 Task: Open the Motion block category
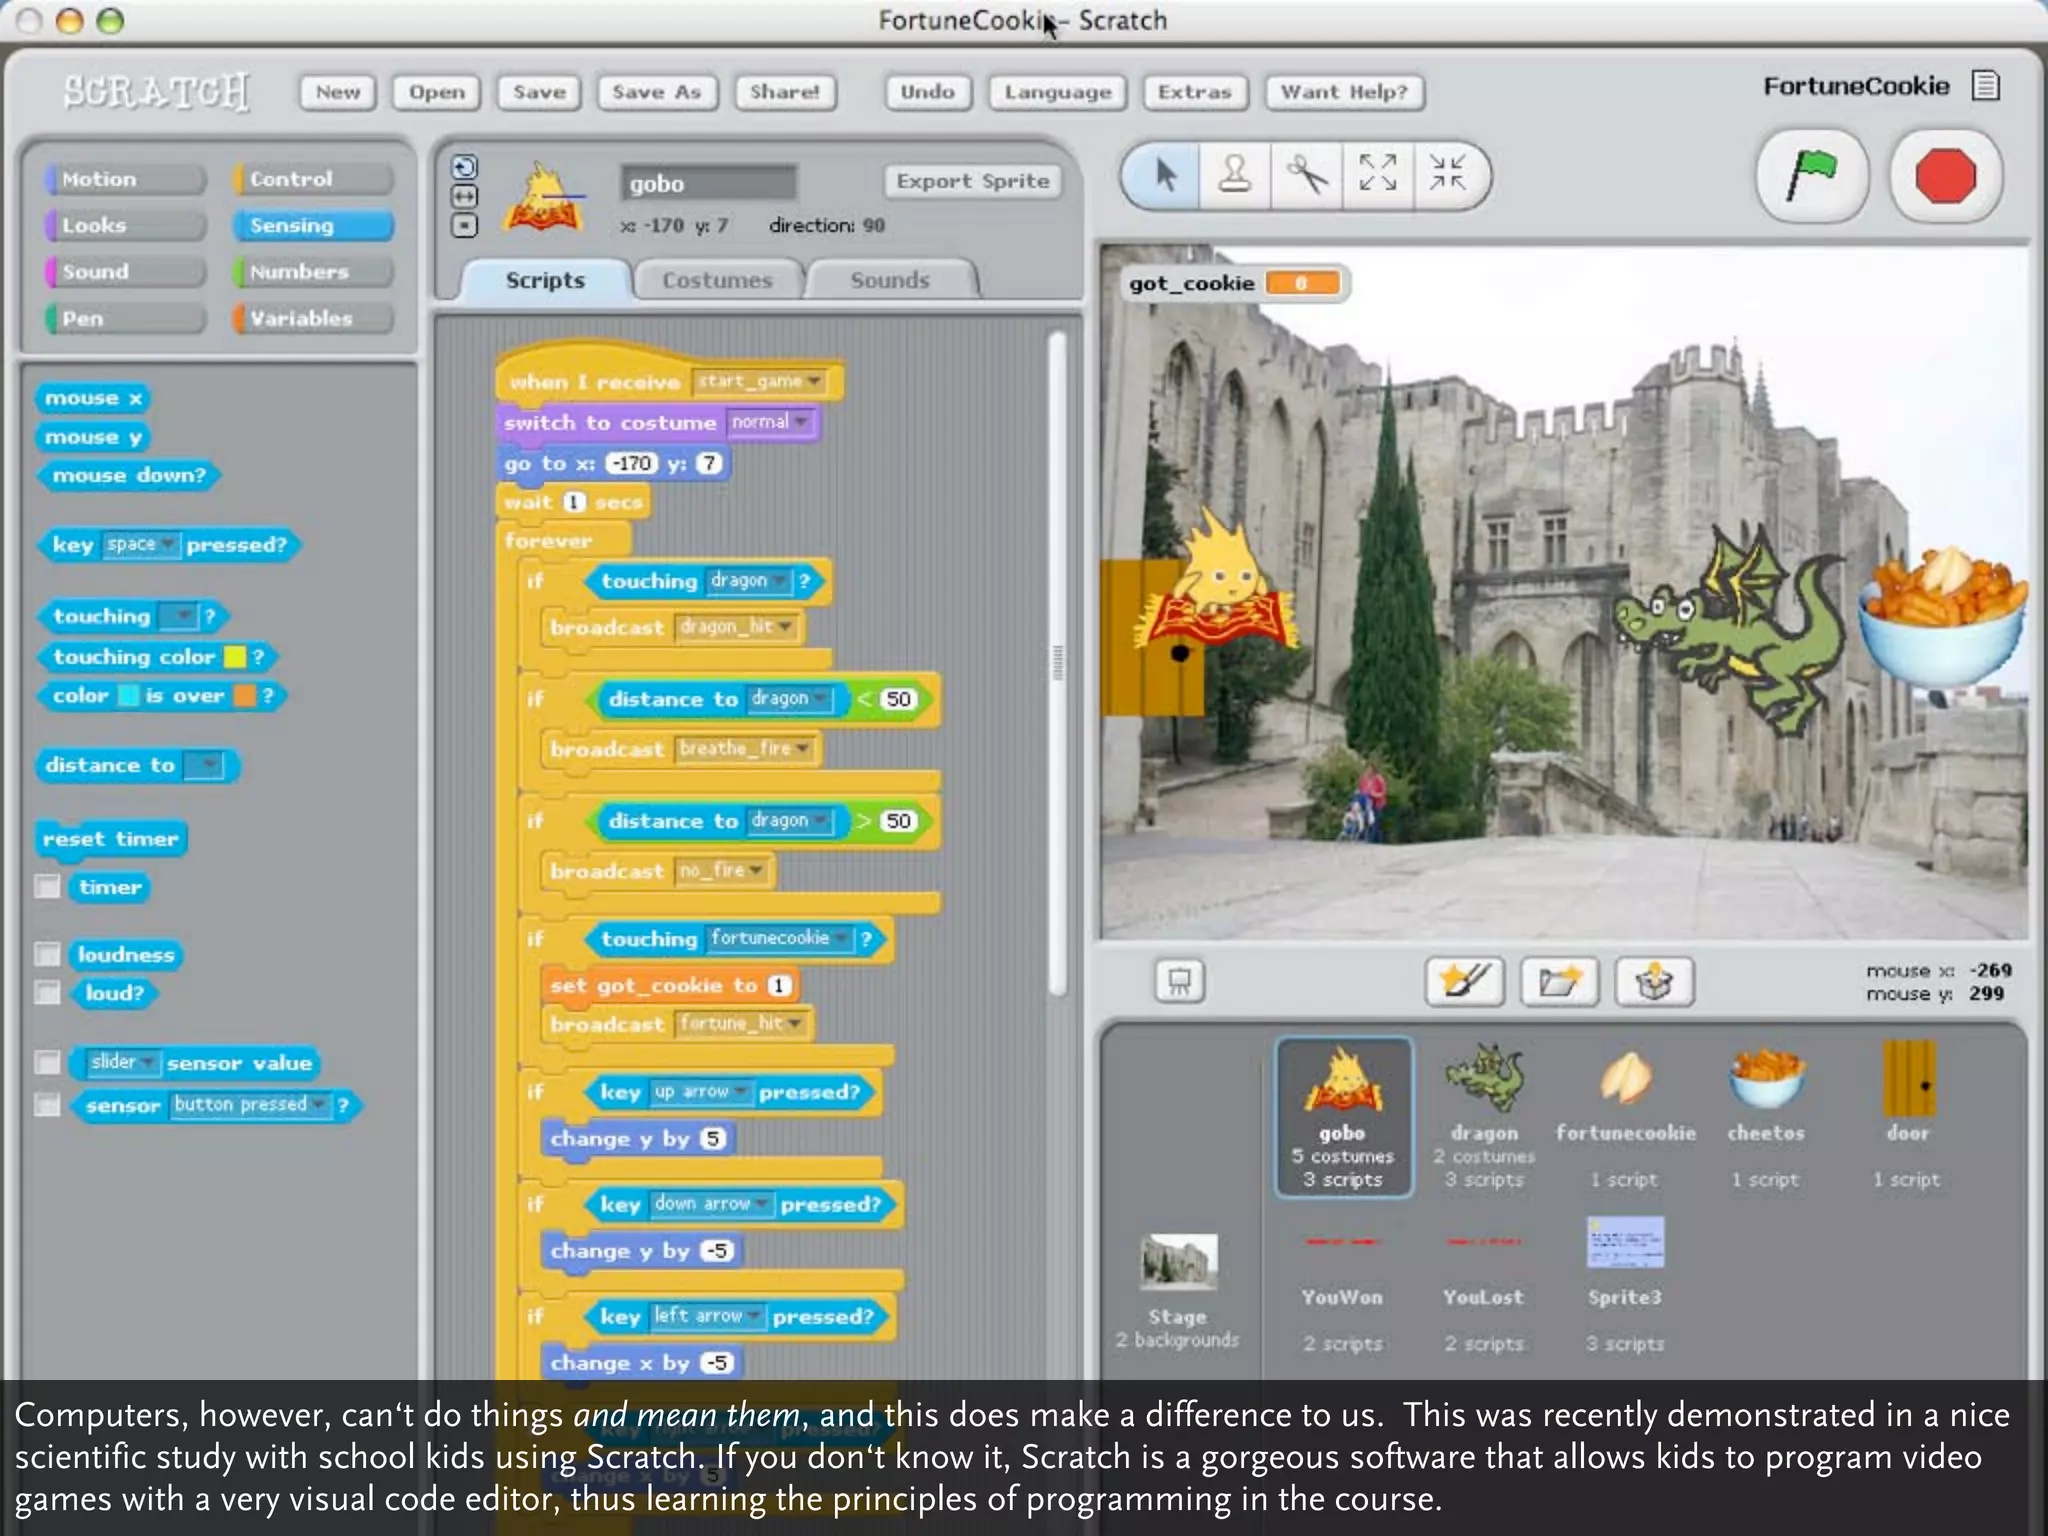[124, 179]
